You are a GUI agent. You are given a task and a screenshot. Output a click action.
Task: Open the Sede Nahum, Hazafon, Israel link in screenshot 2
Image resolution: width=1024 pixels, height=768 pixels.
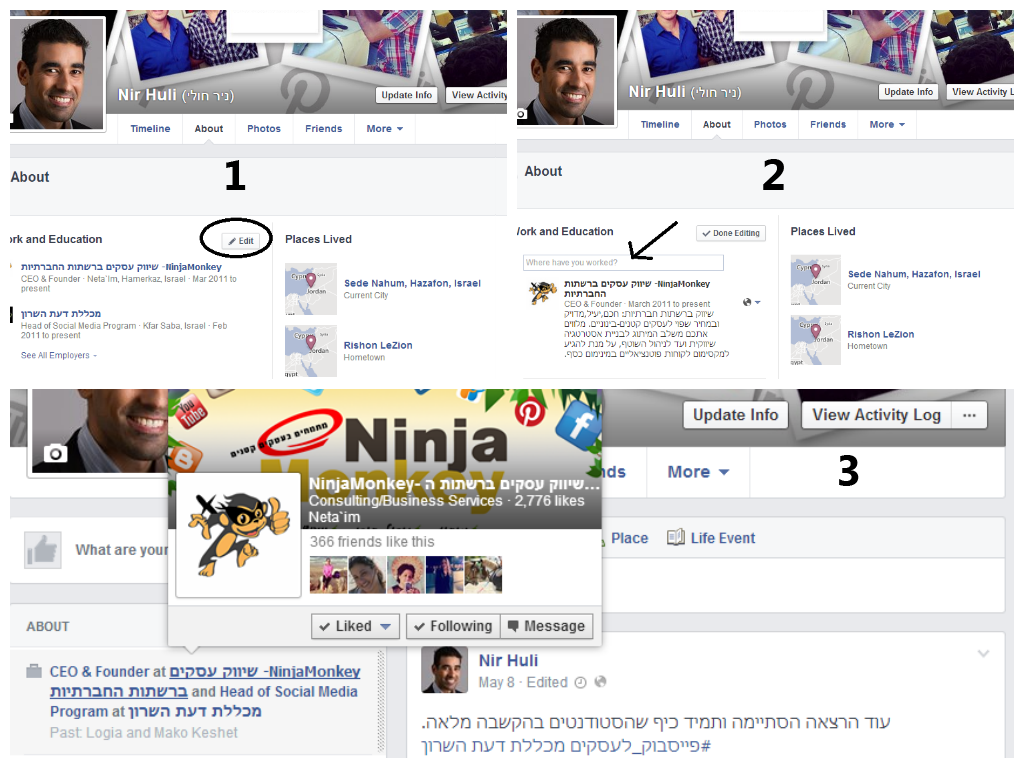coord(914,274)
